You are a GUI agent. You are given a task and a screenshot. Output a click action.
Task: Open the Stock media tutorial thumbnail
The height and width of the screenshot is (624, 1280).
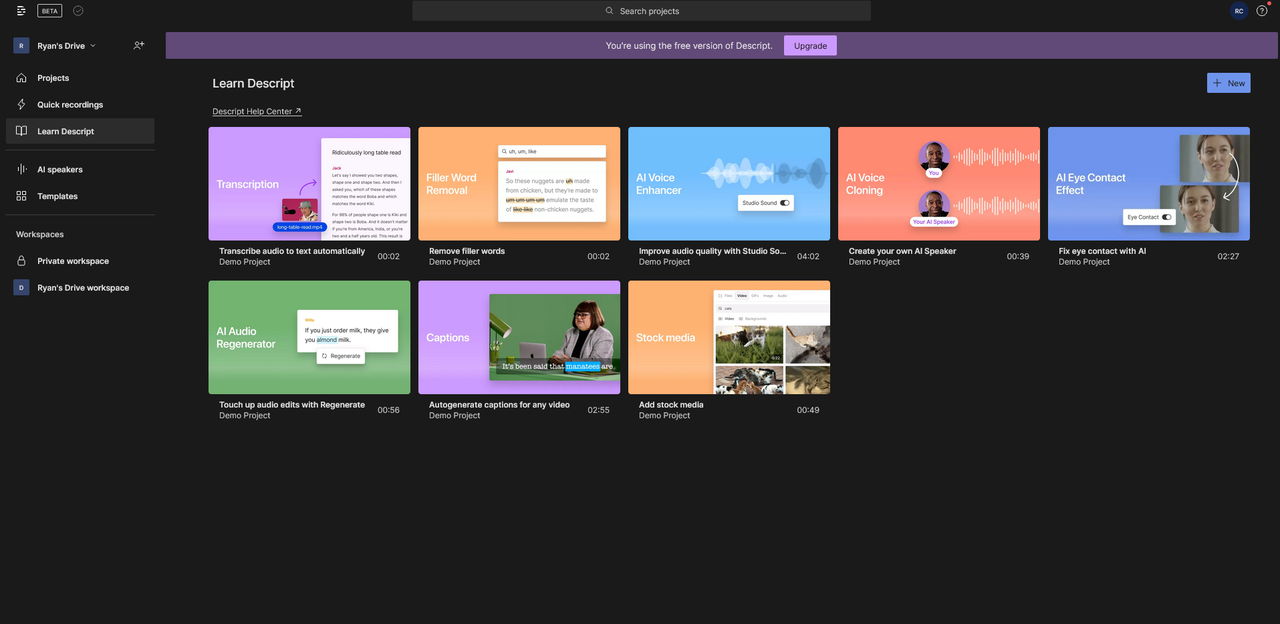[729, 338]
